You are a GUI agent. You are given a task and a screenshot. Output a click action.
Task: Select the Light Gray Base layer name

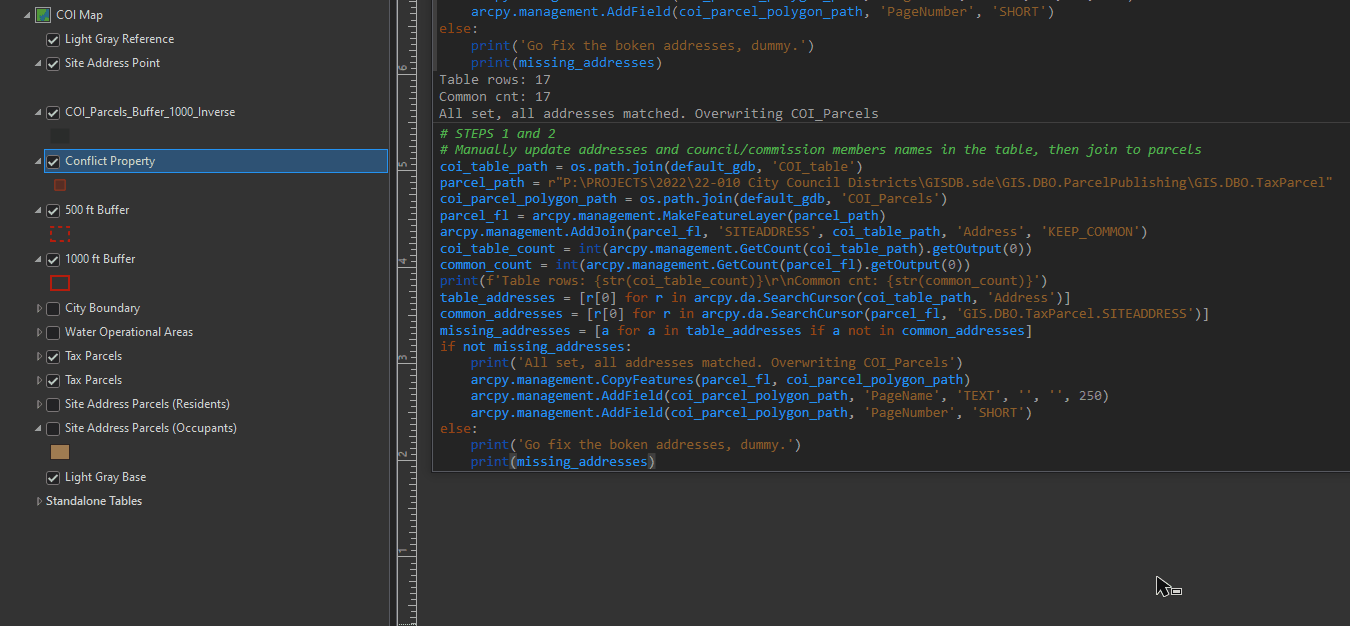point(106,478)
